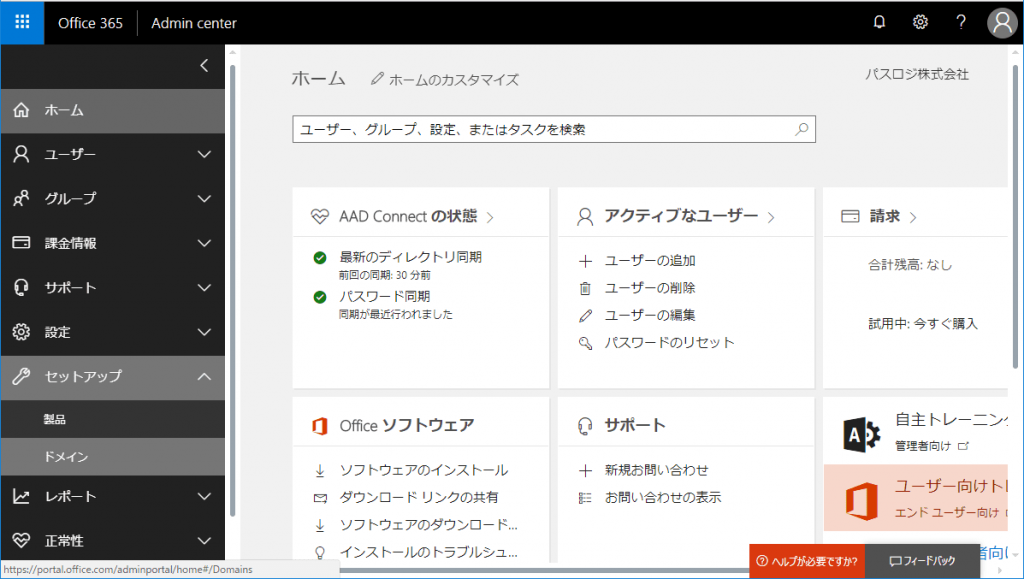Open the フィードバック button
This screenshot has height=579, width=1024.
921,562
